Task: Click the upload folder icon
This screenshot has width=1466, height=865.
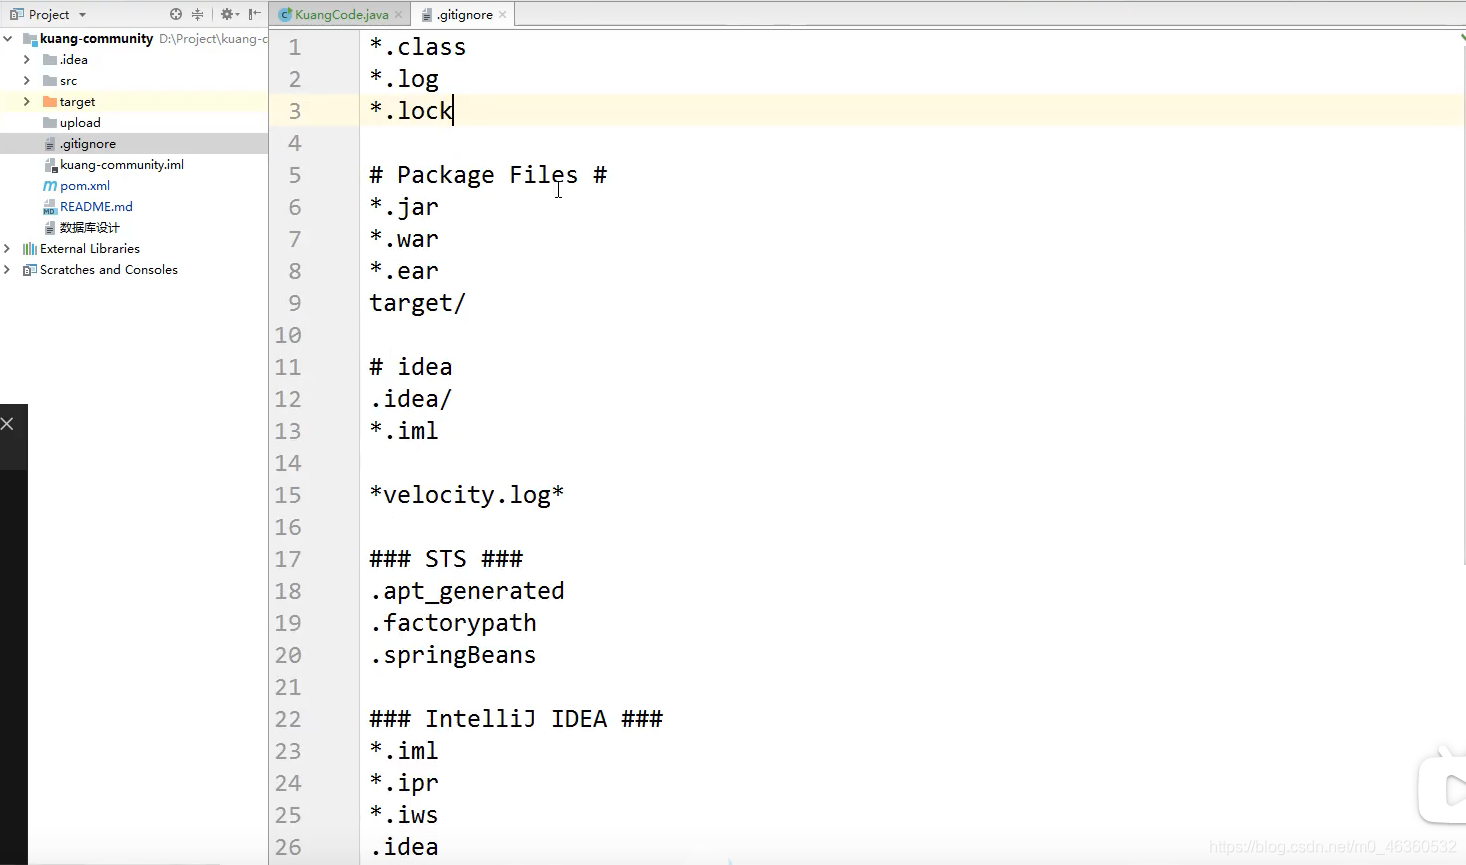Action: [x=50, y=123]
